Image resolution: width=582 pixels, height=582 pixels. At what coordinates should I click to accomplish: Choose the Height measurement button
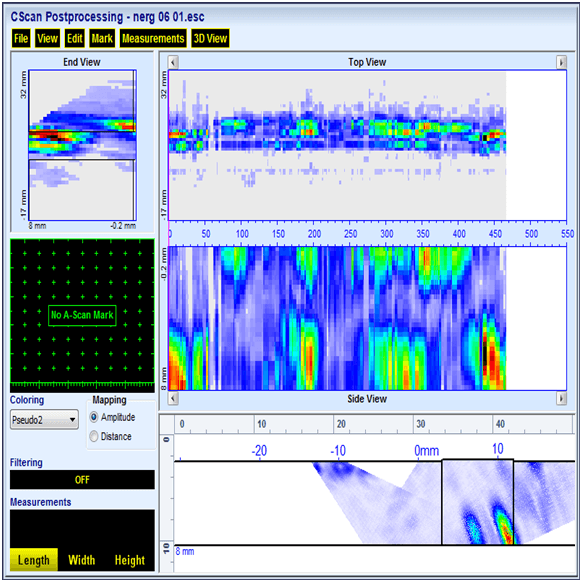pyautogui.click(x=130, y=560)
